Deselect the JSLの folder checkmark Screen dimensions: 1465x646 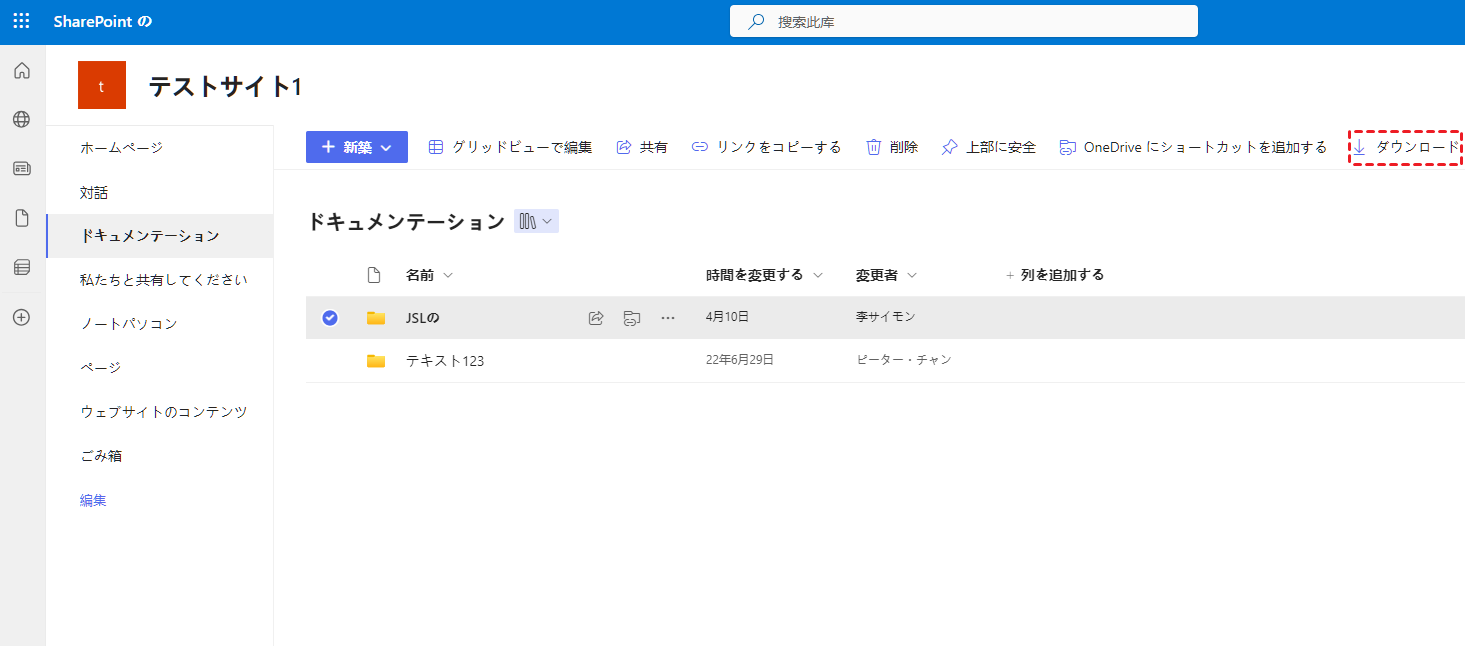330,318
